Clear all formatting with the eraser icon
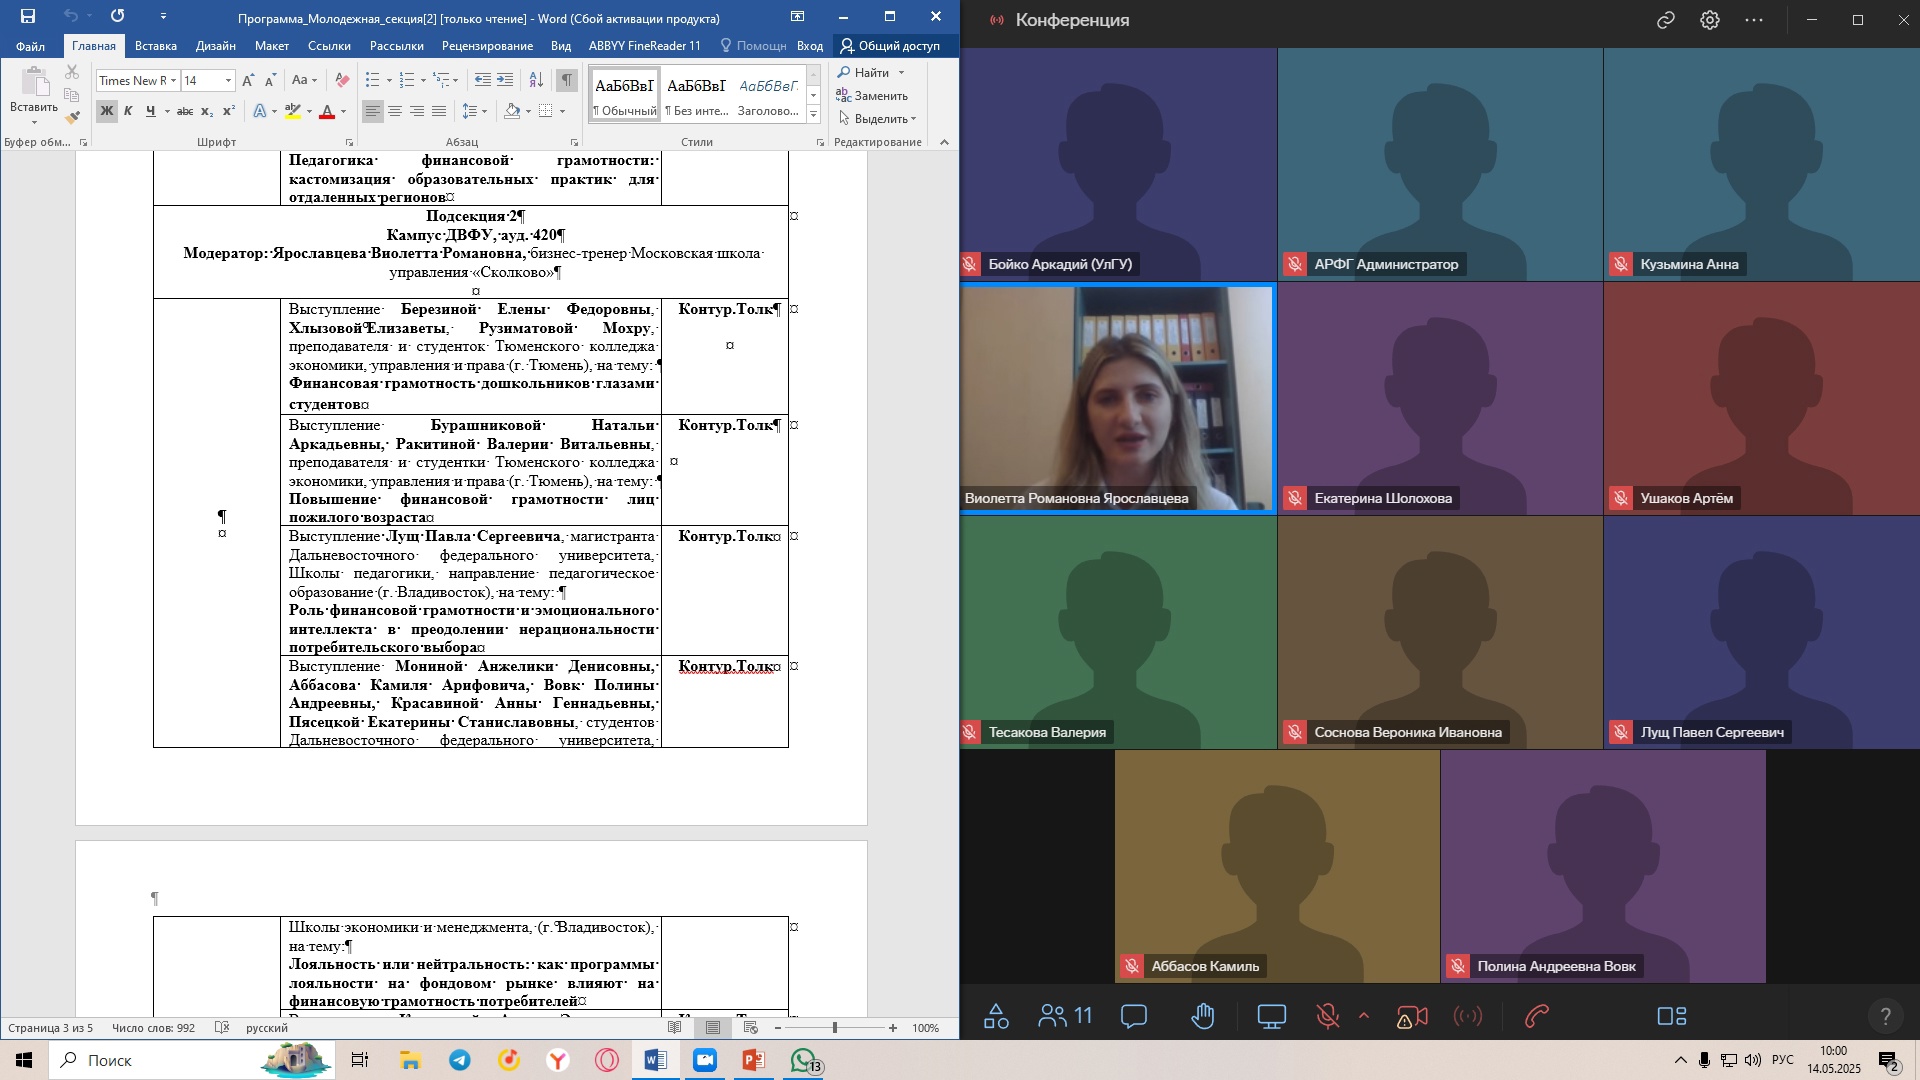1920x1080 pixels. point(342,80)
